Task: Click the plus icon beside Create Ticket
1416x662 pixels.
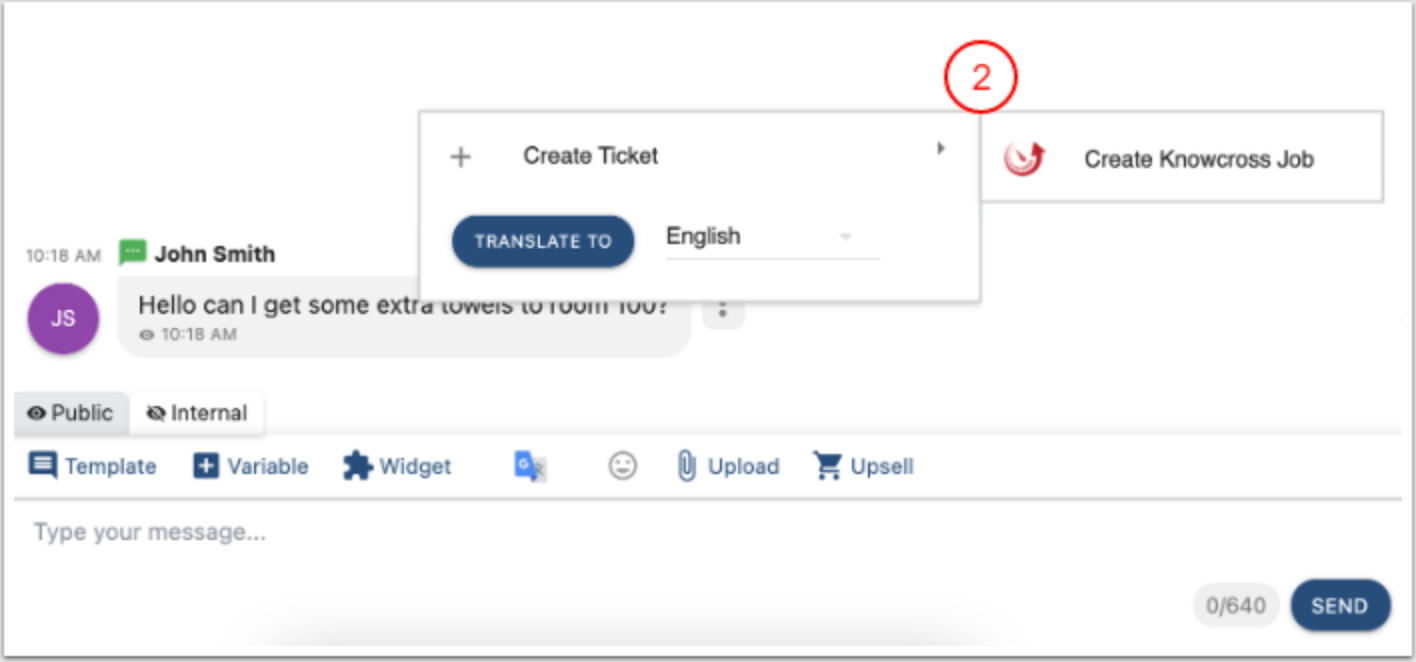Action: point(460,157)
